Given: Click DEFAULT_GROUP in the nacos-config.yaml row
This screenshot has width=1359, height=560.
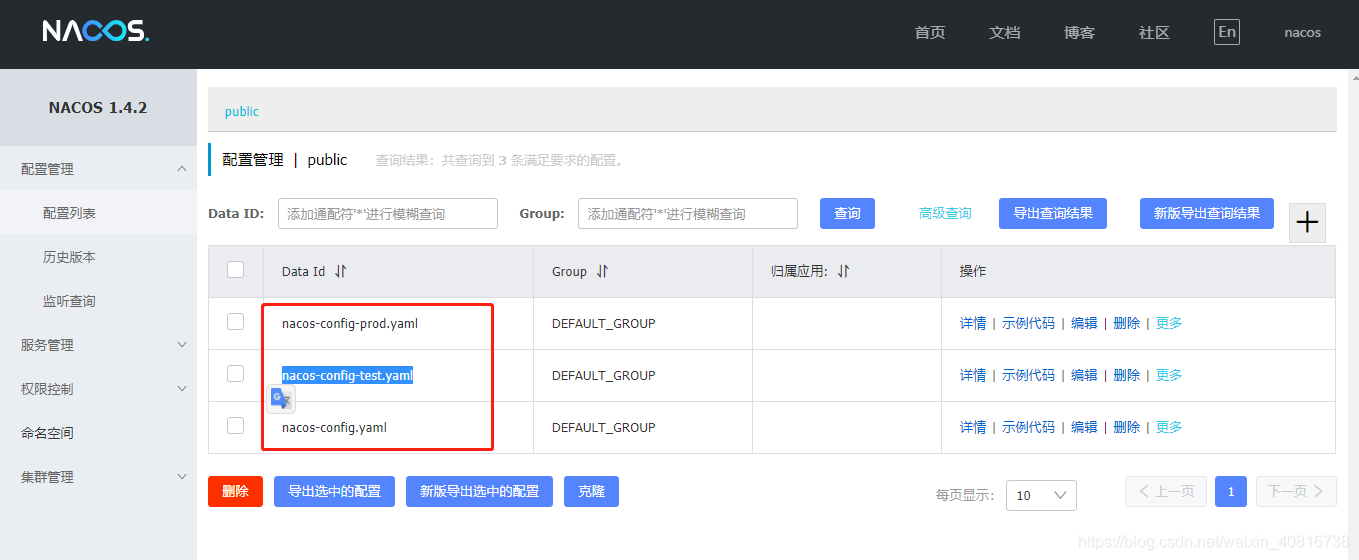Looking at the screenshot, I should pyautogui.click(x=603, y=427).
